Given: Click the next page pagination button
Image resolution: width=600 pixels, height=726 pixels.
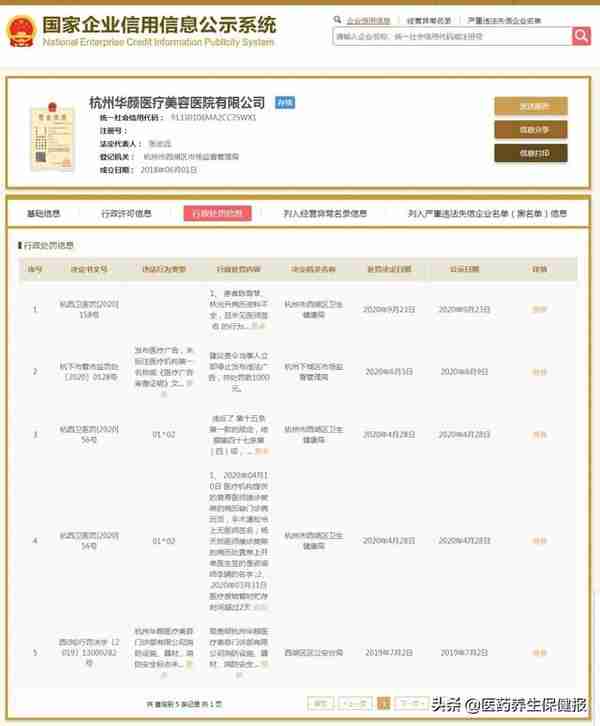Looking at the screenshot, I should (412, 704).
